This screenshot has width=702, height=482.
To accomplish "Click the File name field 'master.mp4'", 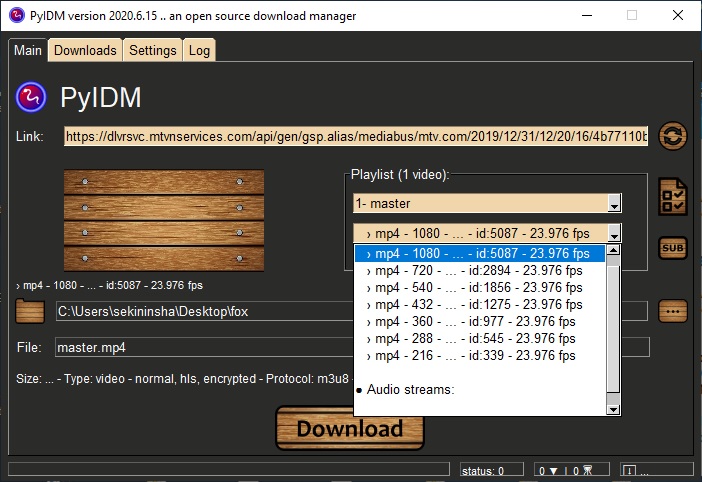I will pos(352,347).
